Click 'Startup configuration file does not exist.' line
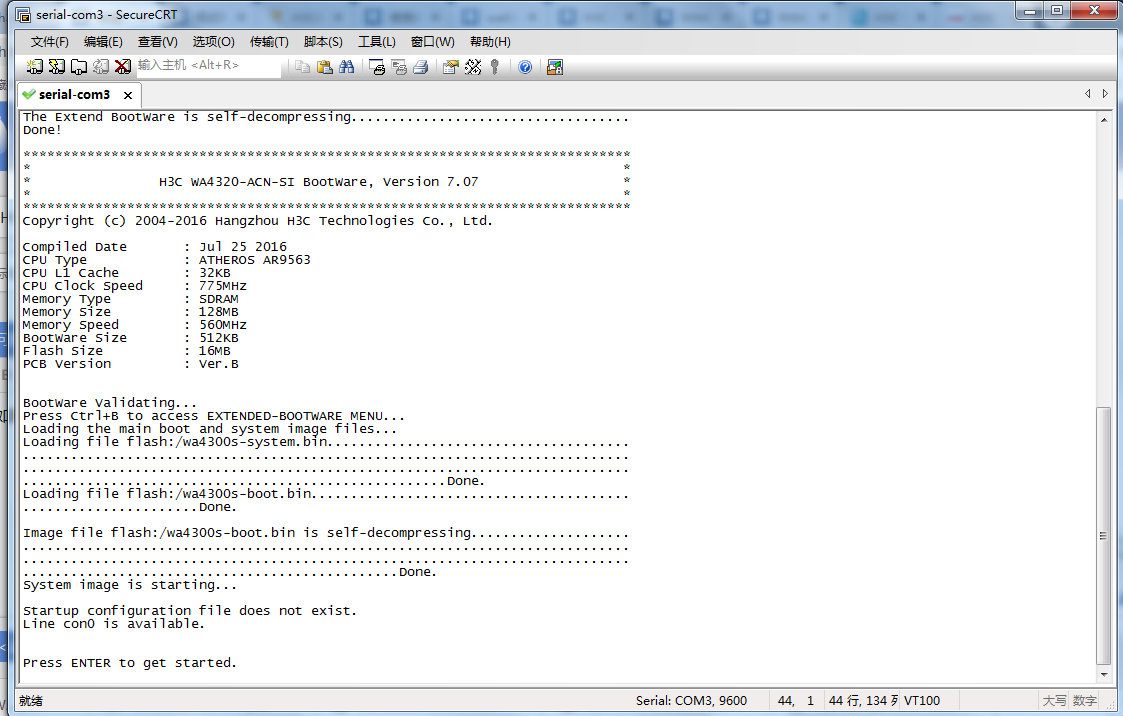This screenshot has width=1123, height=716. (x=189, y=611)
